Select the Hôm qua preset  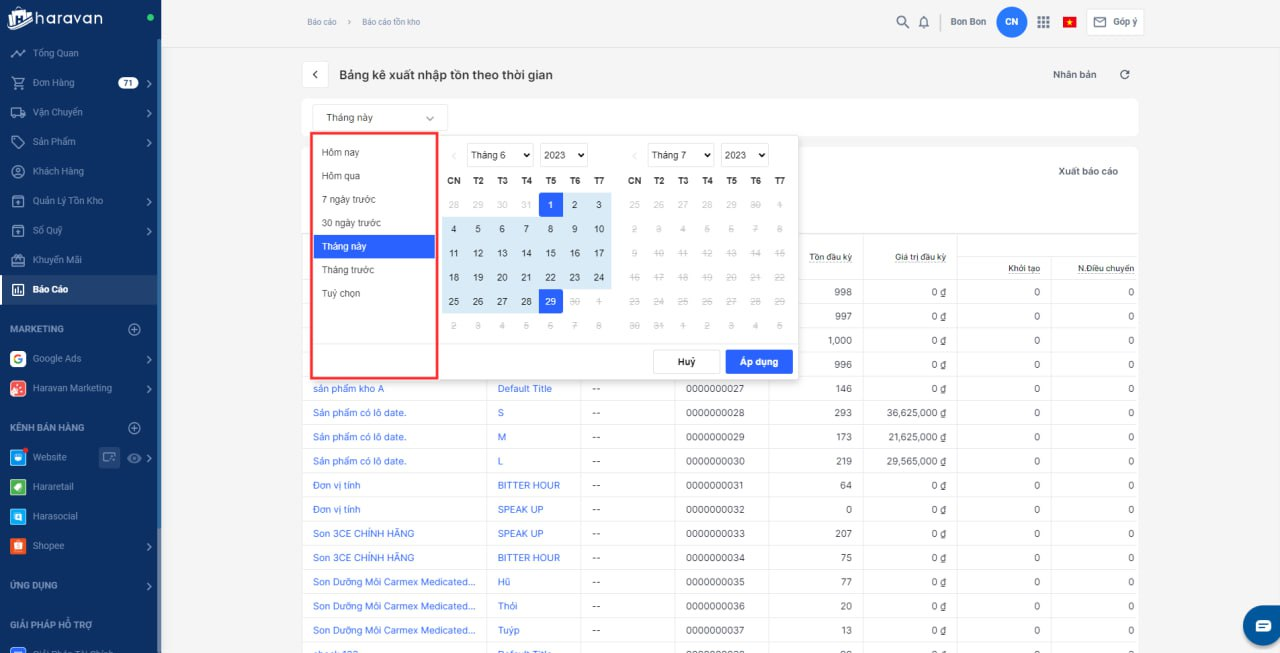[x=341, y=176]
